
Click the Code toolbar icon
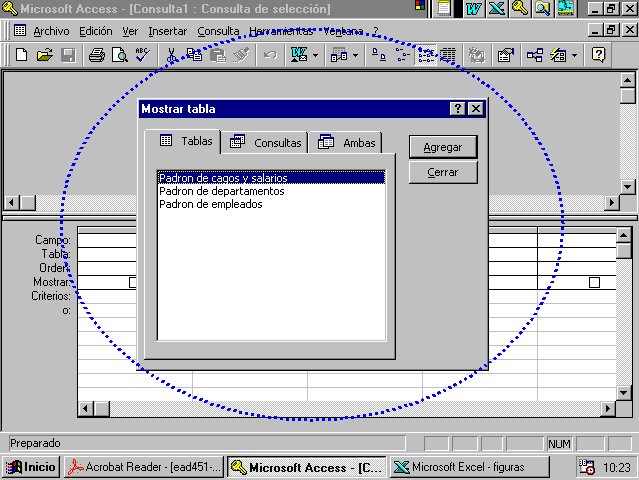(476, 55)
